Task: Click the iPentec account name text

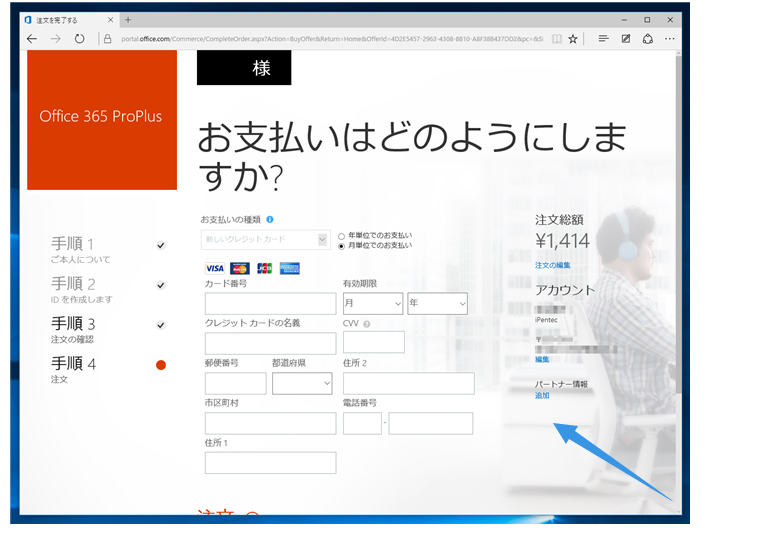Action: (546, 320)
